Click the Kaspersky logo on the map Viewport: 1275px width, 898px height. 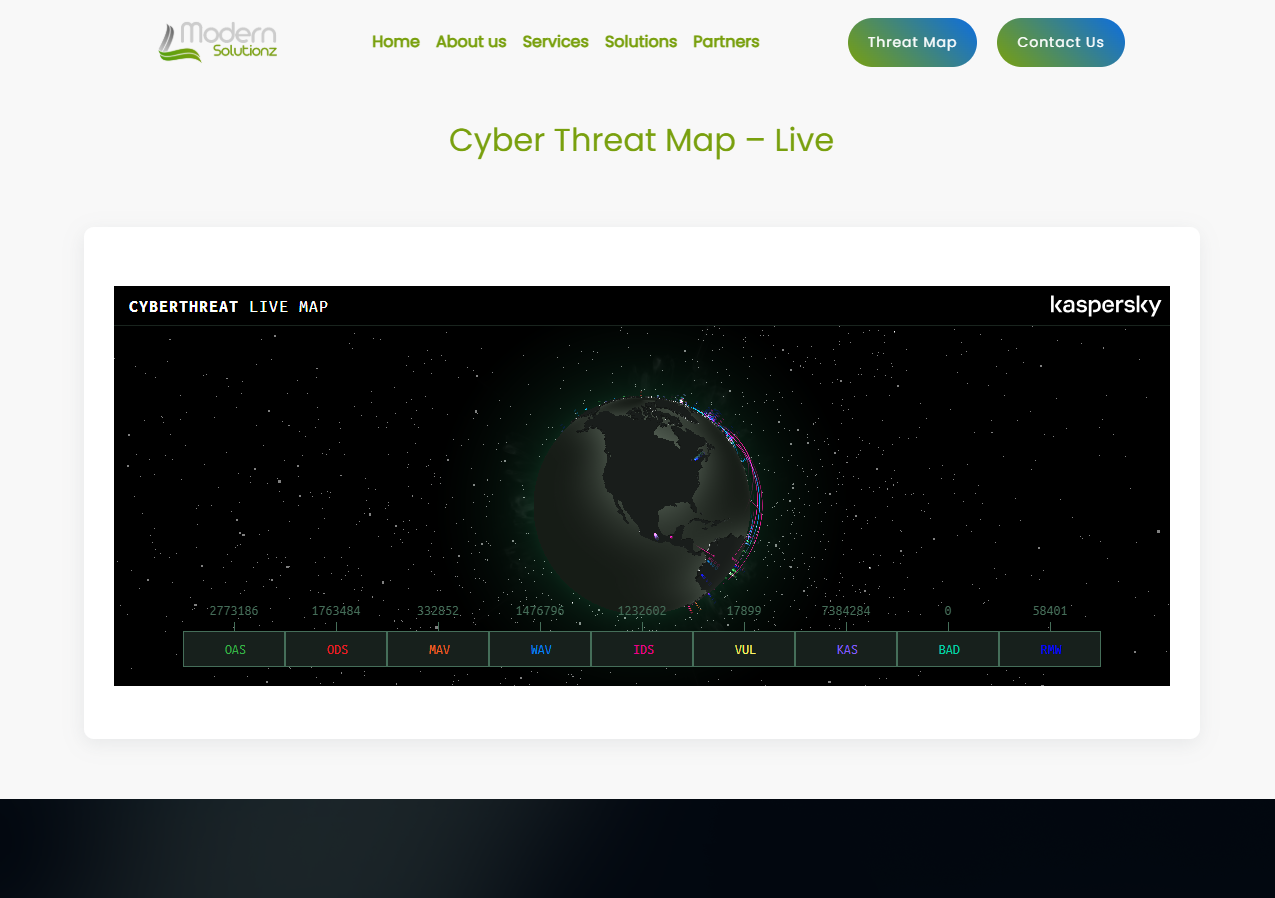coord(1105,306)
